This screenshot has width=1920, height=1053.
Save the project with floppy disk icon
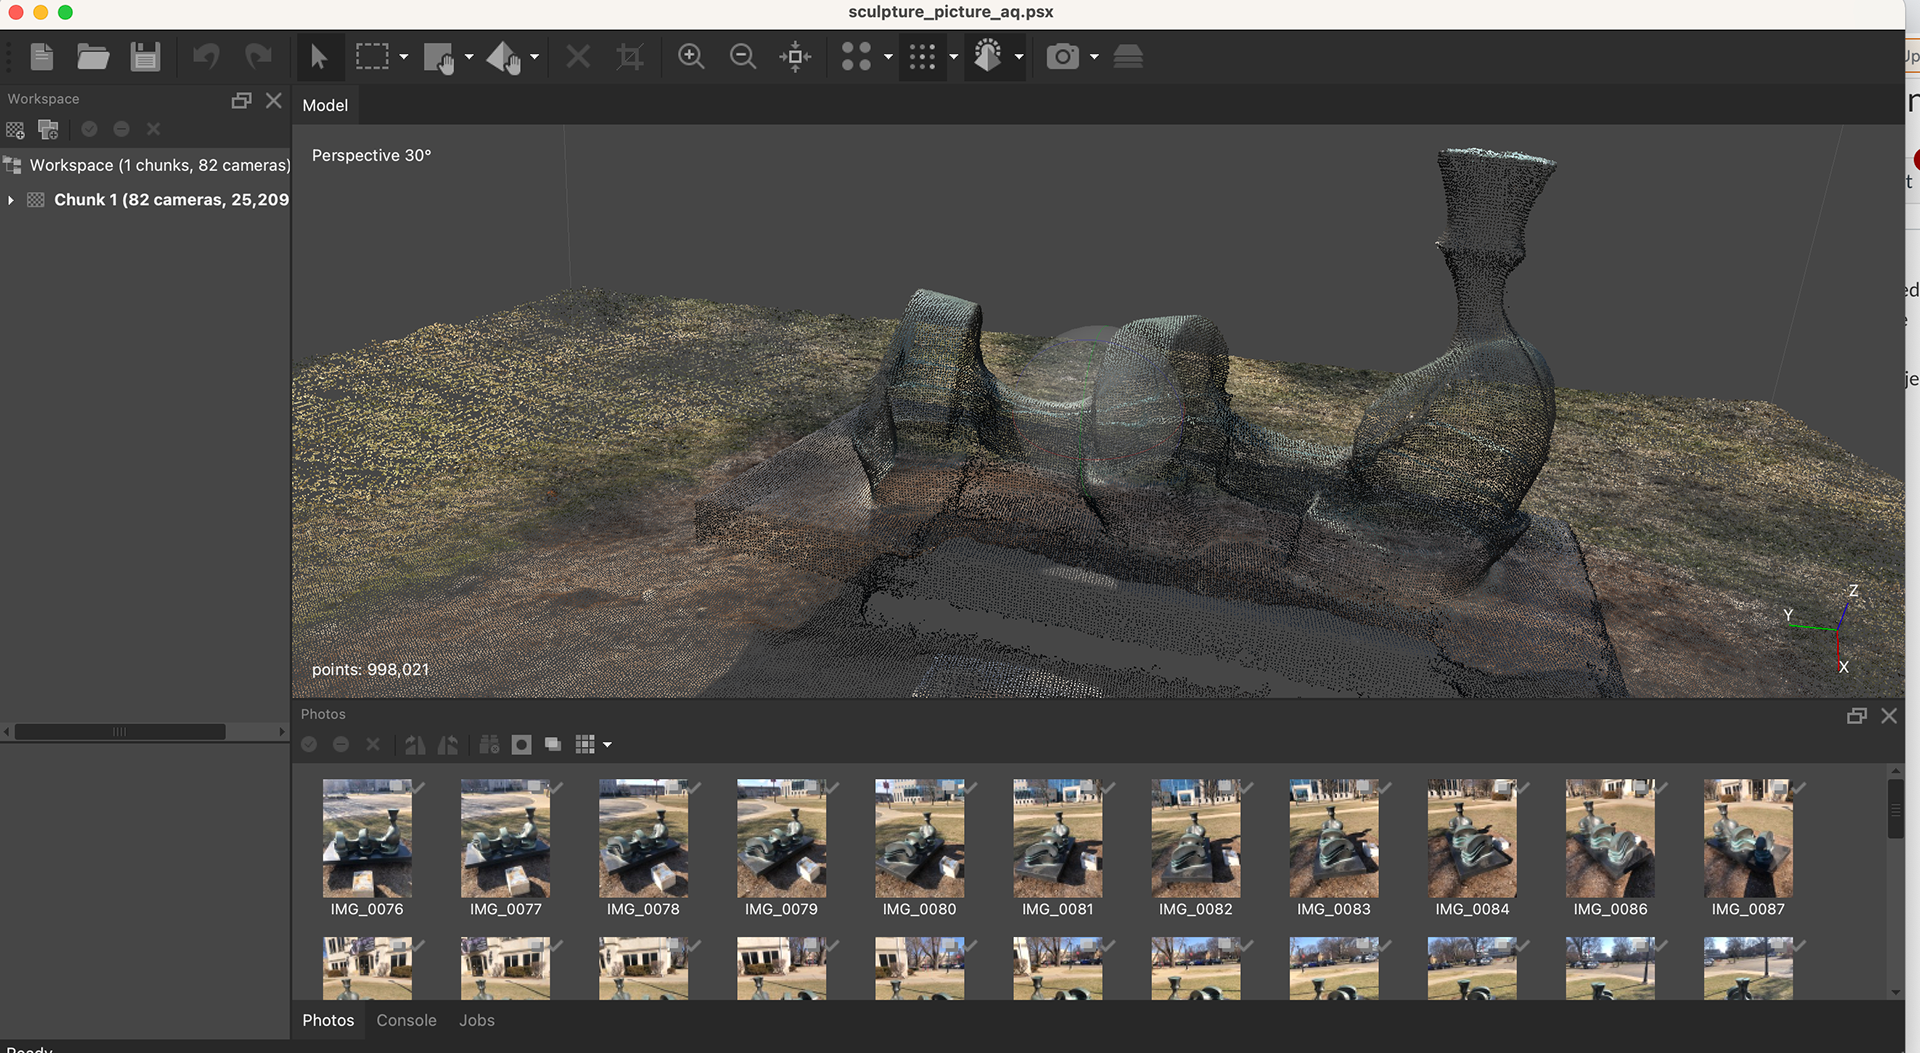click(x=145, y=57)
